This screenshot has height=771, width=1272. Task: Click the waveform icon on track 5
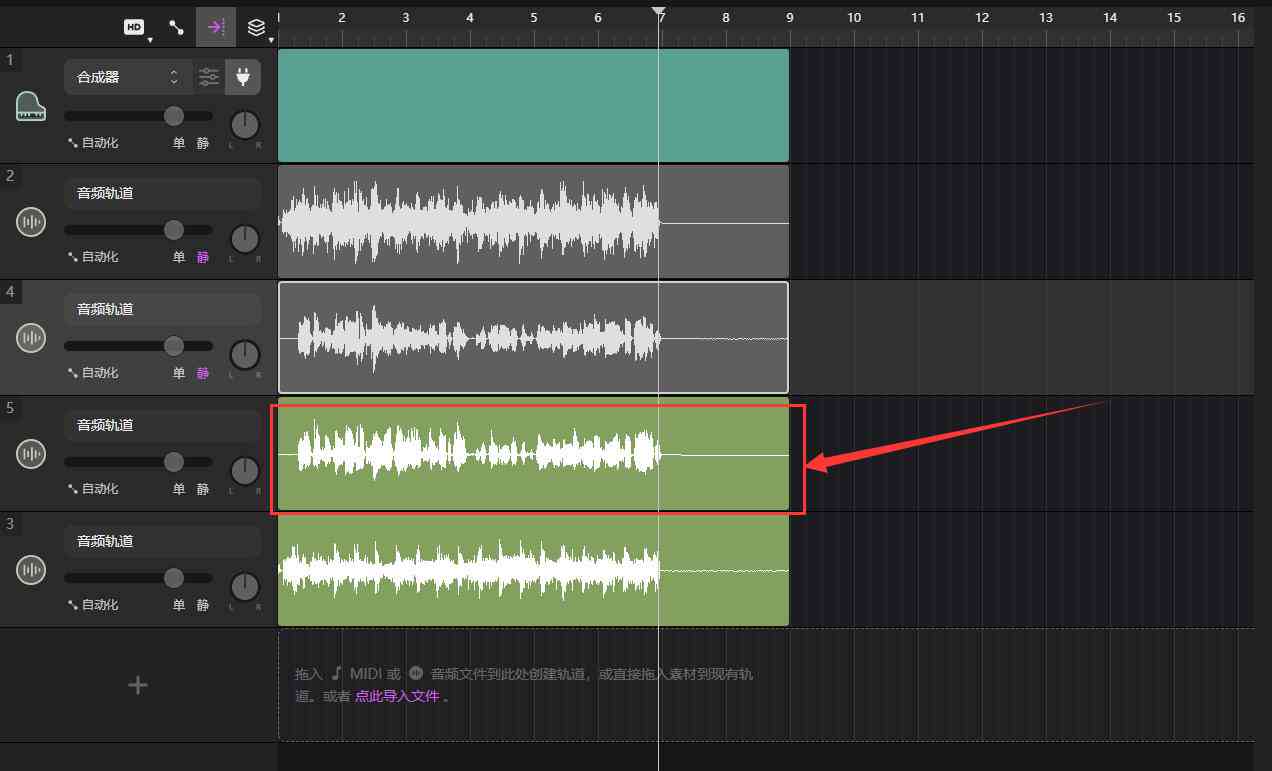coord(31,454)
